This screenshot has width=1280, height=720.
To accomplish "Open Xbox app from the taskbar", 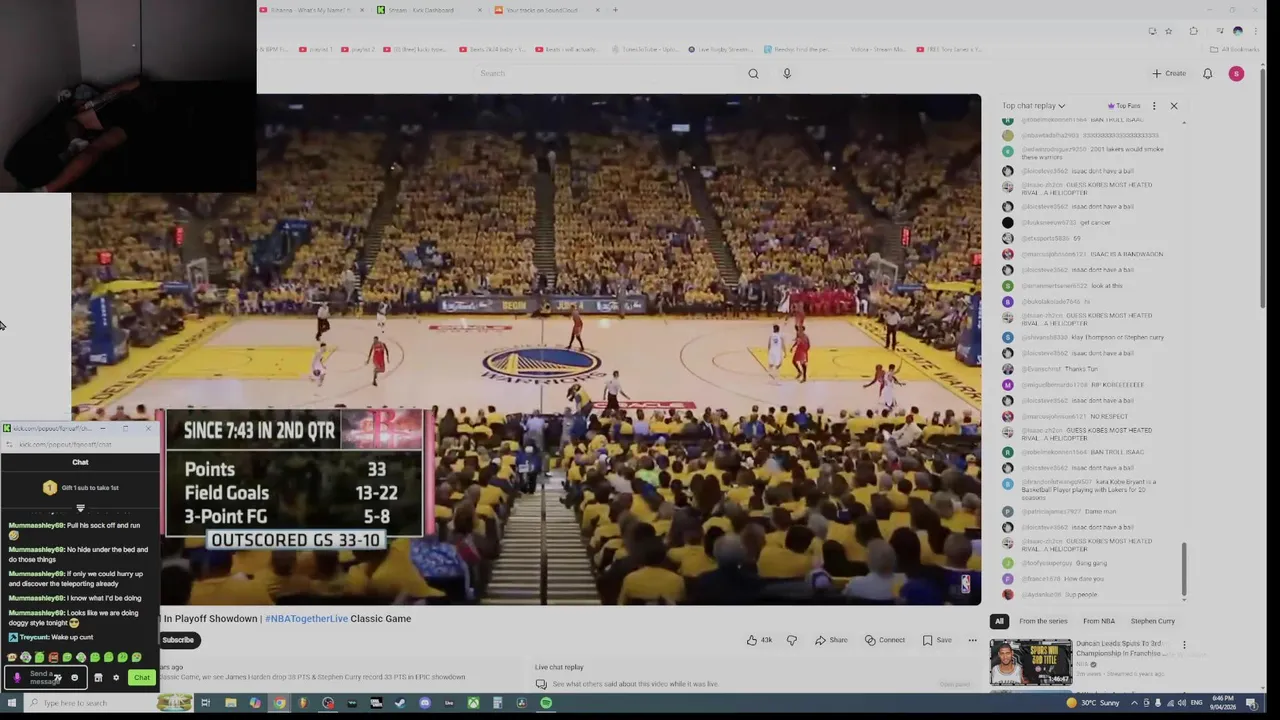I will pyautogui.click(x=473, y=703).
